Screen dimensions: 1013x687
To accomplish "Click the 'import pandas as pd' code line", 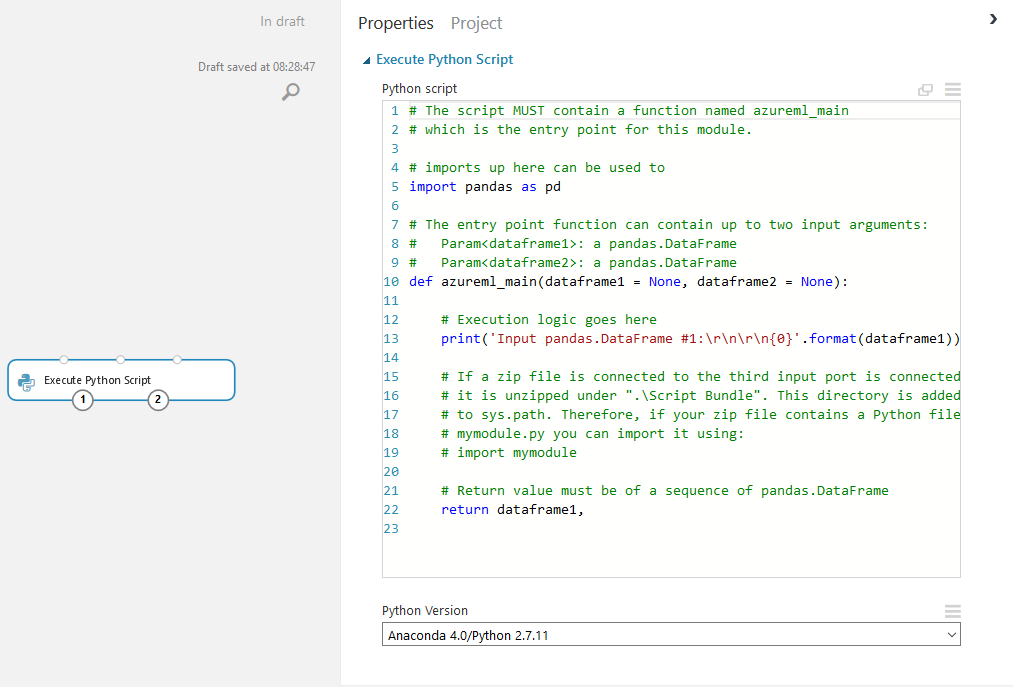I will coord(485,187).
